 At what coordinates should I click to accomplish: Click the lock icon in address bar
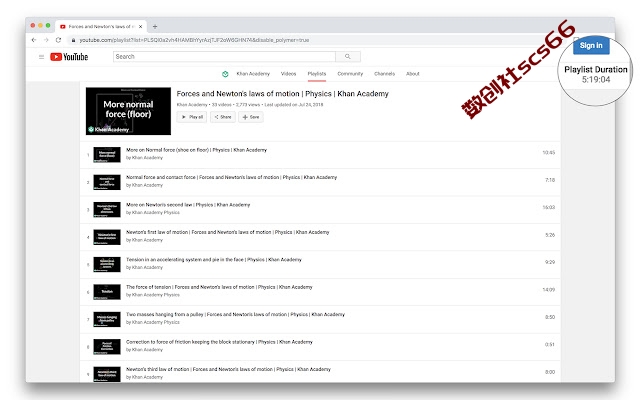click(x=73, y=40)
